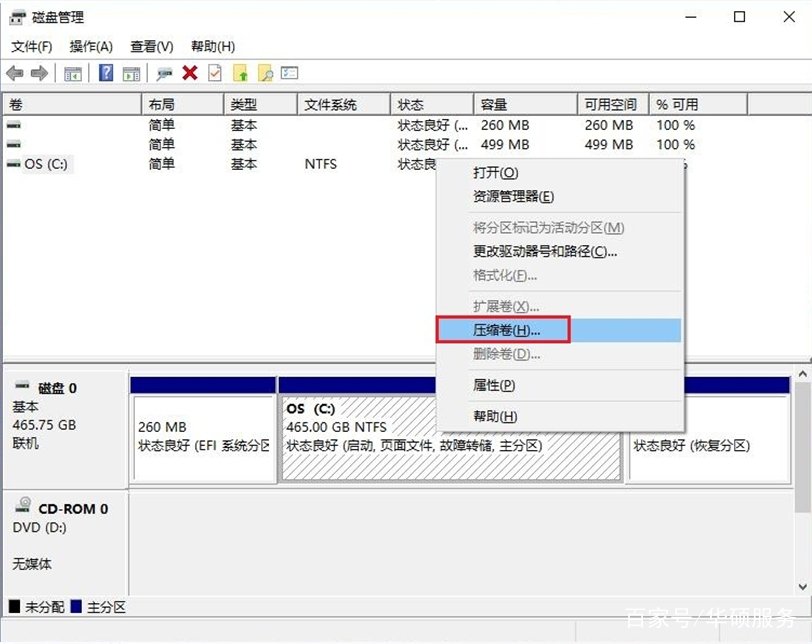This screenshot has height=644, width=812.
Task: Click the checkmark properties icon on the toolbar
Action: pos(213,72)
